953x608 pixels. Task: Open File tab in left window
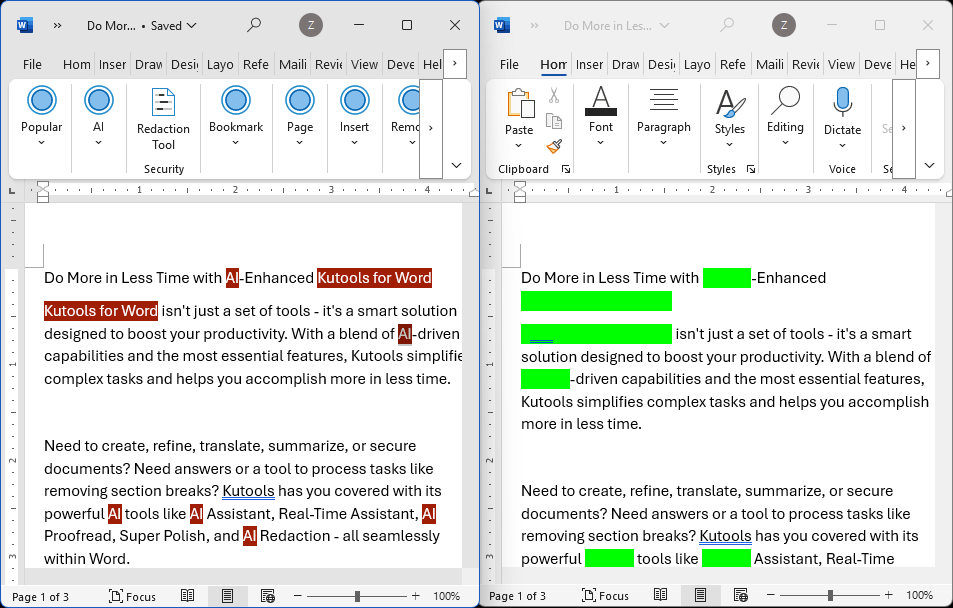tap(32, 64)
